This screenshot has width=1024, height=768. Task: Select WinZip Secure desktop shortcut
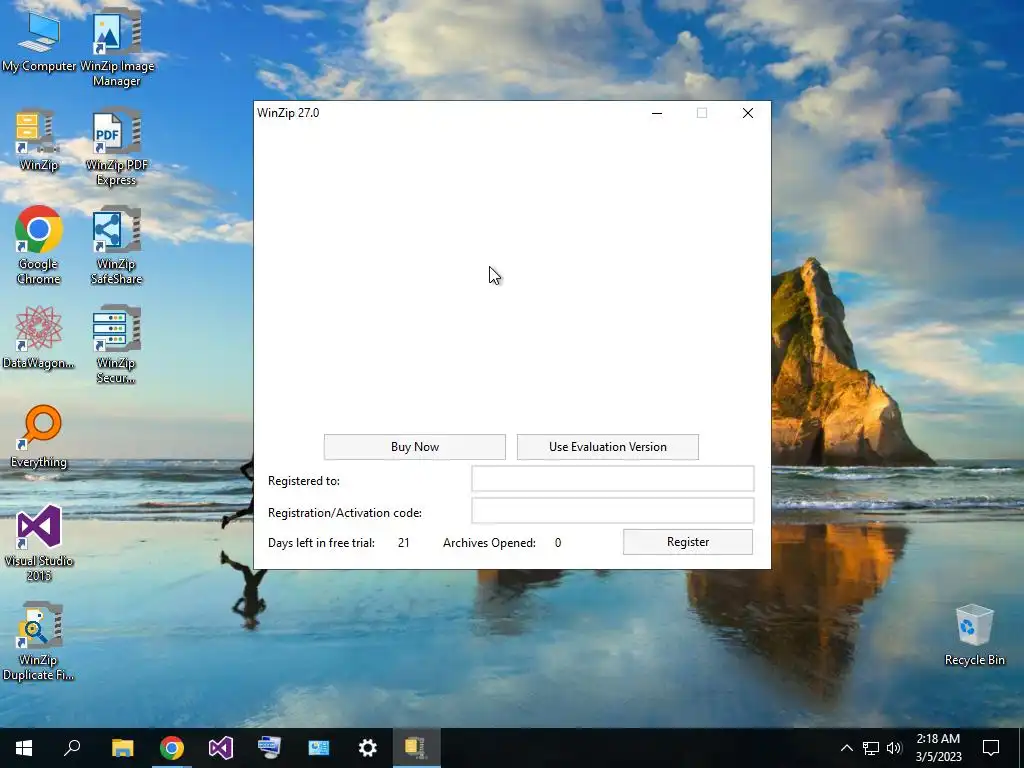[116, 344]
